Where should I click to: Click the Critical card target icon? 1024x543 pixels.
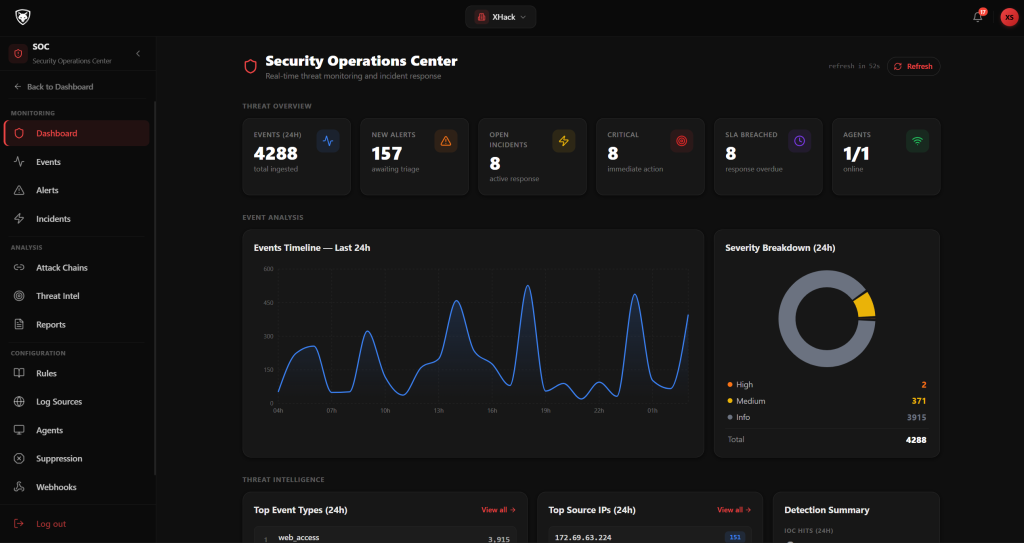pyautogui.click(x=682, y=141)
